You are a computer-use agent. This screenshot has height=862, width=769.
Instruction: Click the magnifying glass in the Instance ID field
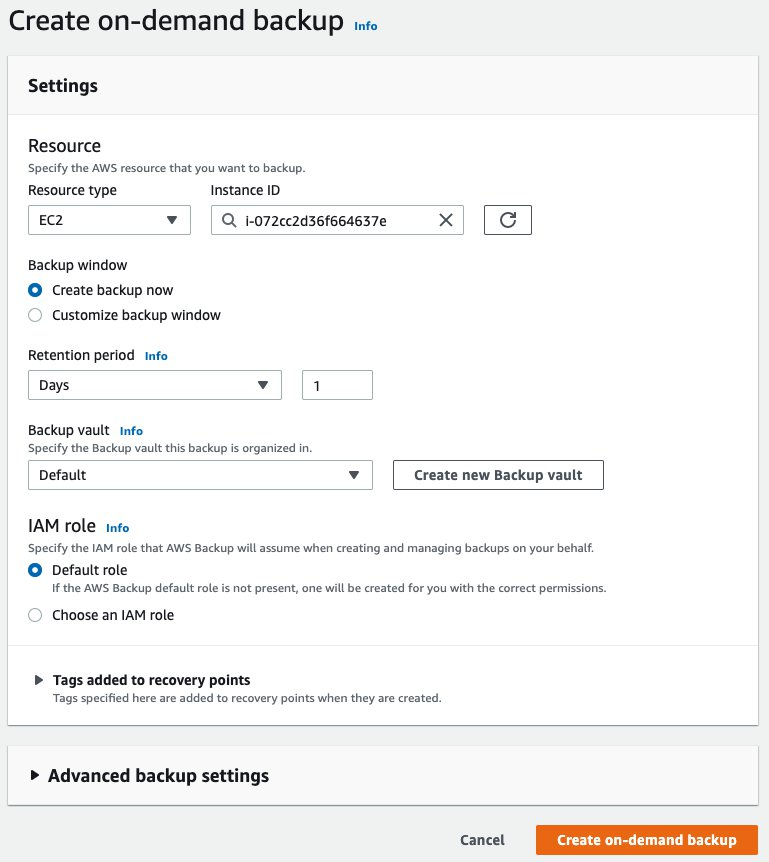pyautogui.click(x=227, y=220)
